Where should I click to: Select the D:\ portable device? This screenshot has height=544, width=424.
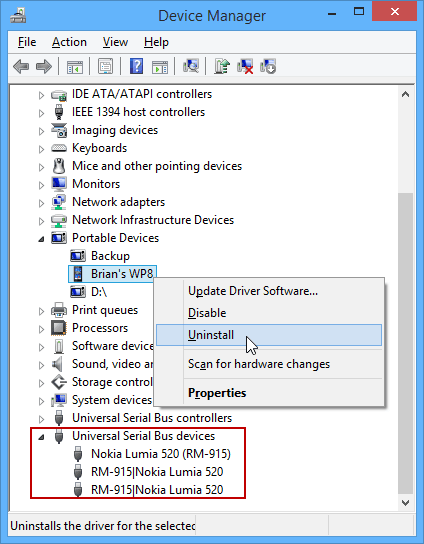click(x=99, y=292)
